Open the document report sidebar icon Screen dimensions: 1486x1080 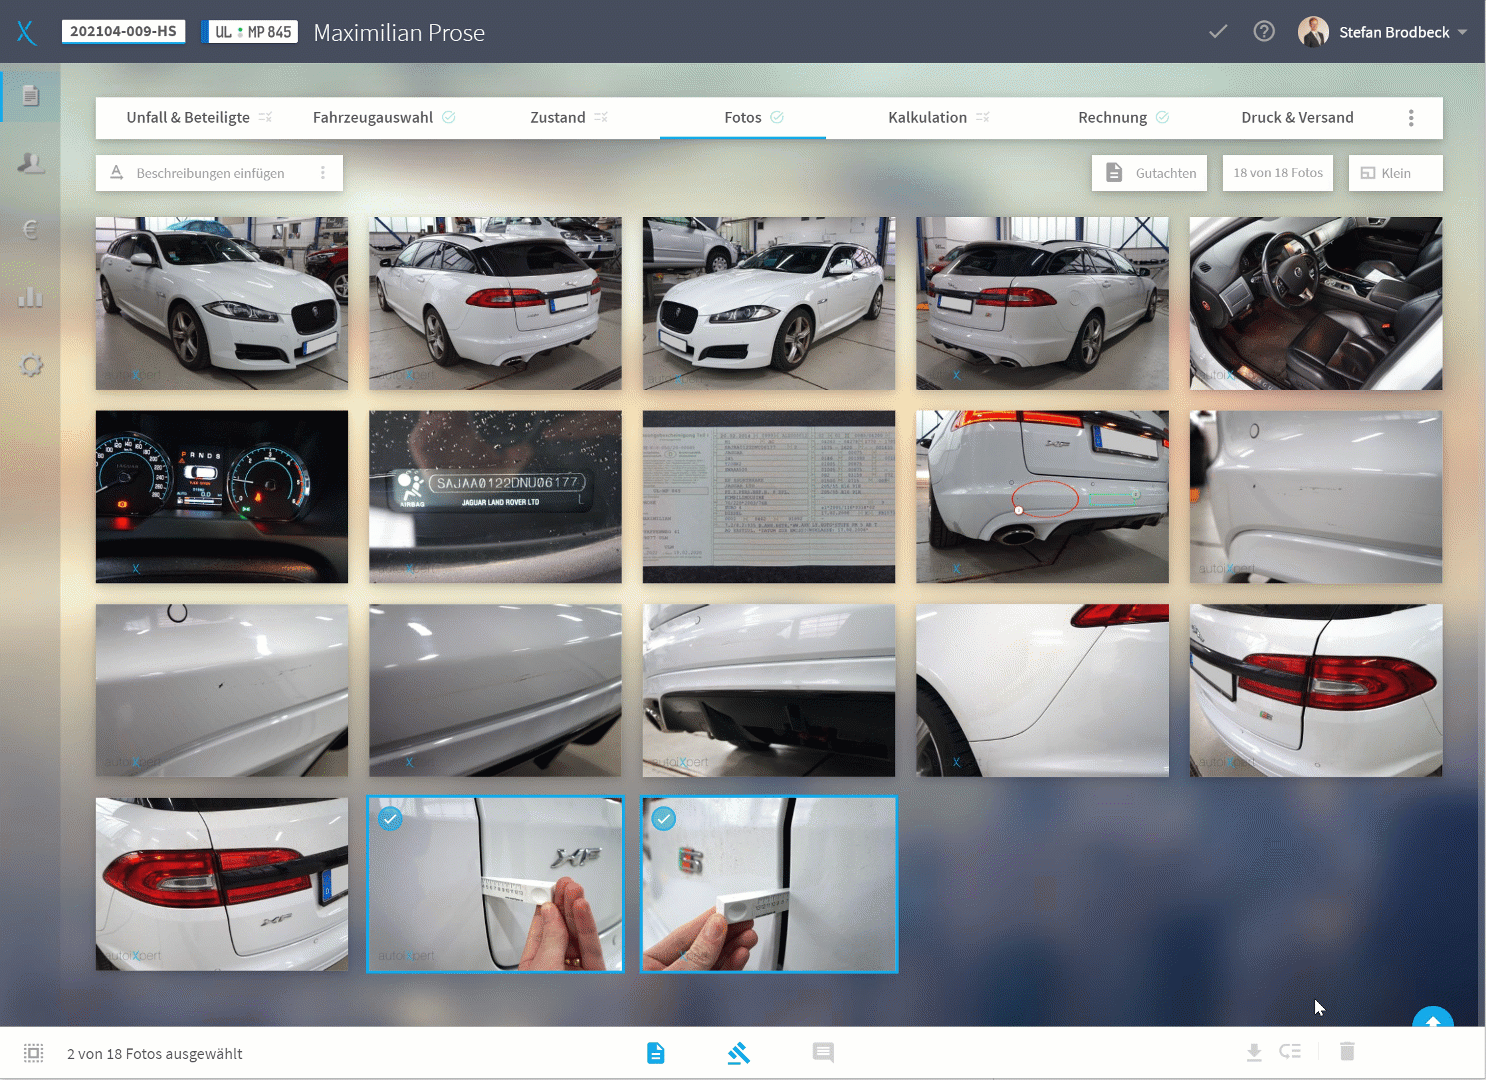pyautogui.click(x=31, y=96)
